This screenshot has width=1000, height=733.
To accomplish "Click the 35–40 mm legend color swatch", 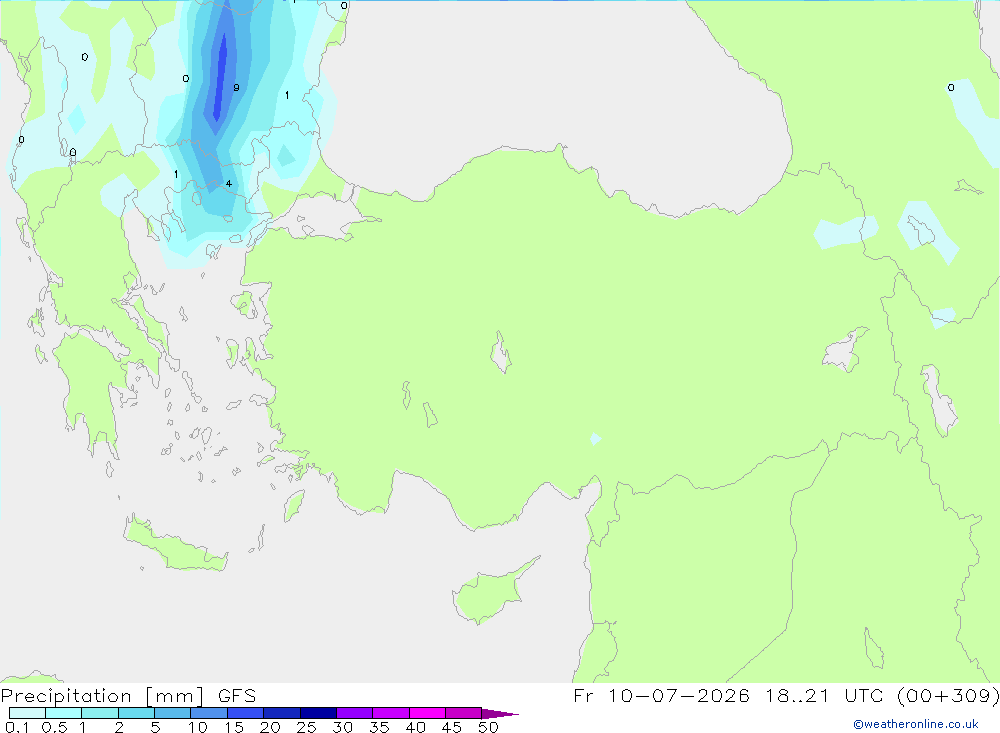I will point(391,713).
